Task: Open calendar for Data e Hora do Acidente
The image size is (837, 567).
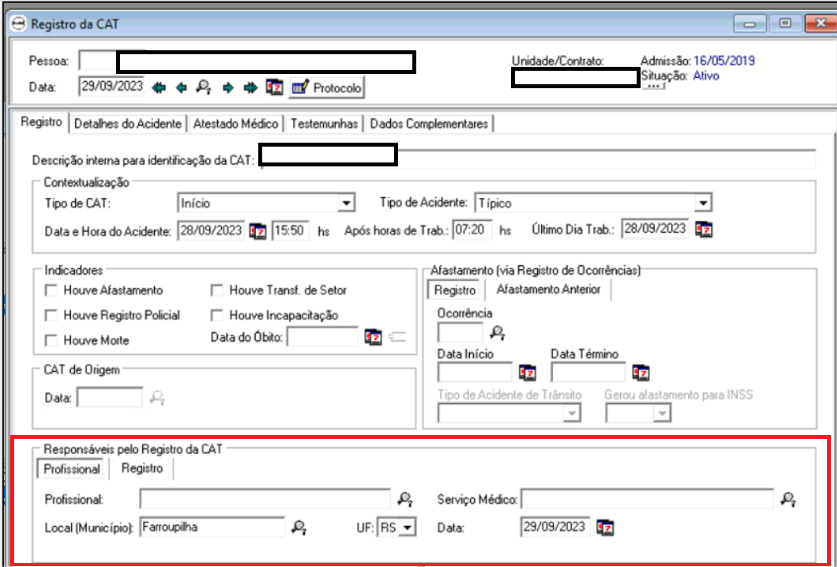Action: [258, 230]
